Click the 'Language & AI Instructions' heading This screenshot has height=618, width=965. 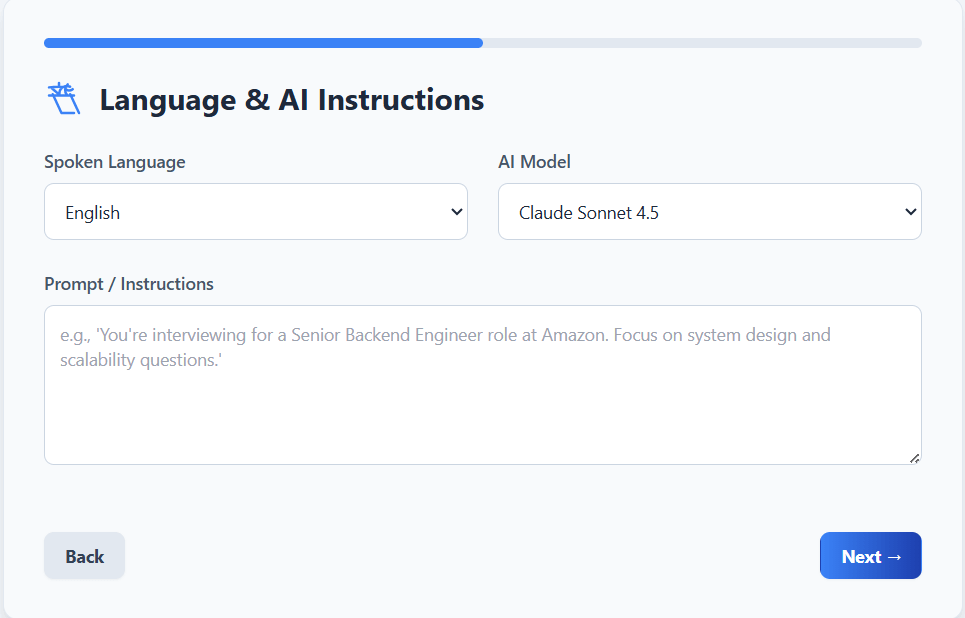[x=292, y=100]
